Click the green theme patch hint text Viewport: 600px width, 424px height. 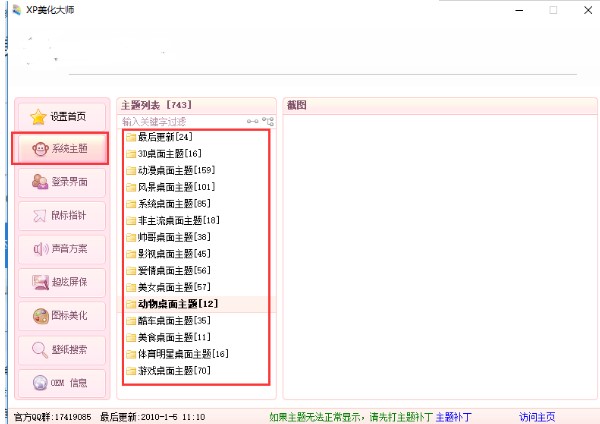tap(351, 417)
